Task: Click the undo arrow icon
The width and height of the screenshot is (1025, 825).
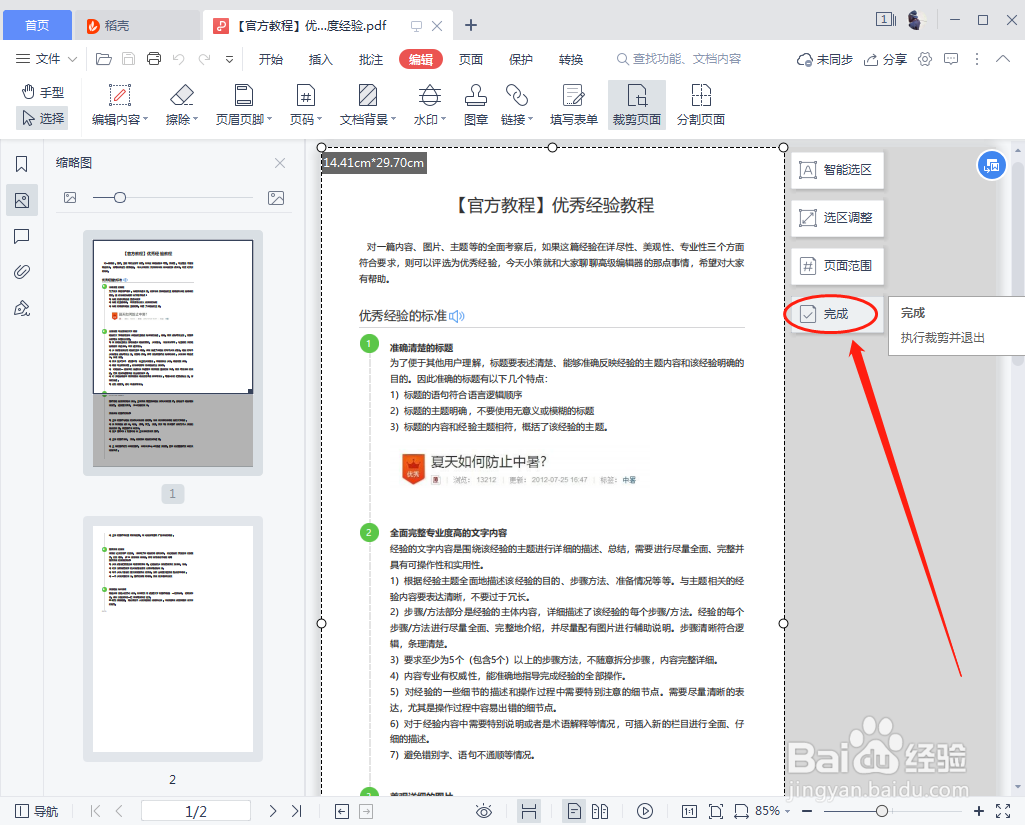Action: coord(178,59)
